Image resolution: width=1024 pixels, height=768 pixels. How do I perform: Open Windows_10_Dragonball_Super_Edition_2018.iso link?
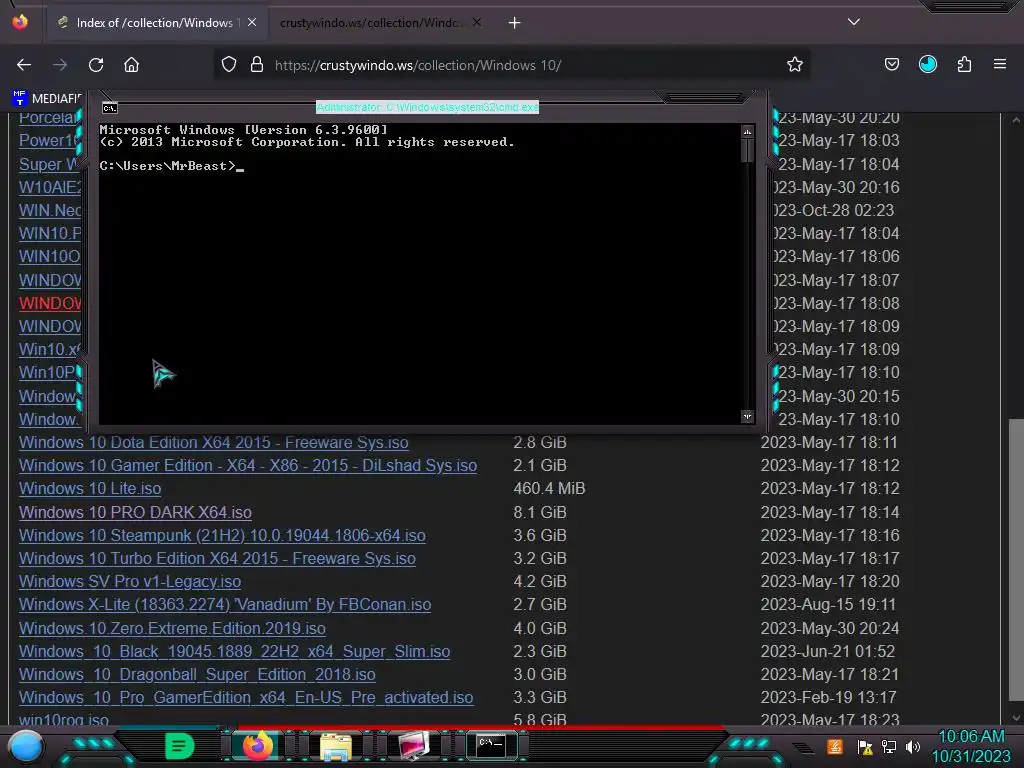pyautogui.click(x=197, y=675)
